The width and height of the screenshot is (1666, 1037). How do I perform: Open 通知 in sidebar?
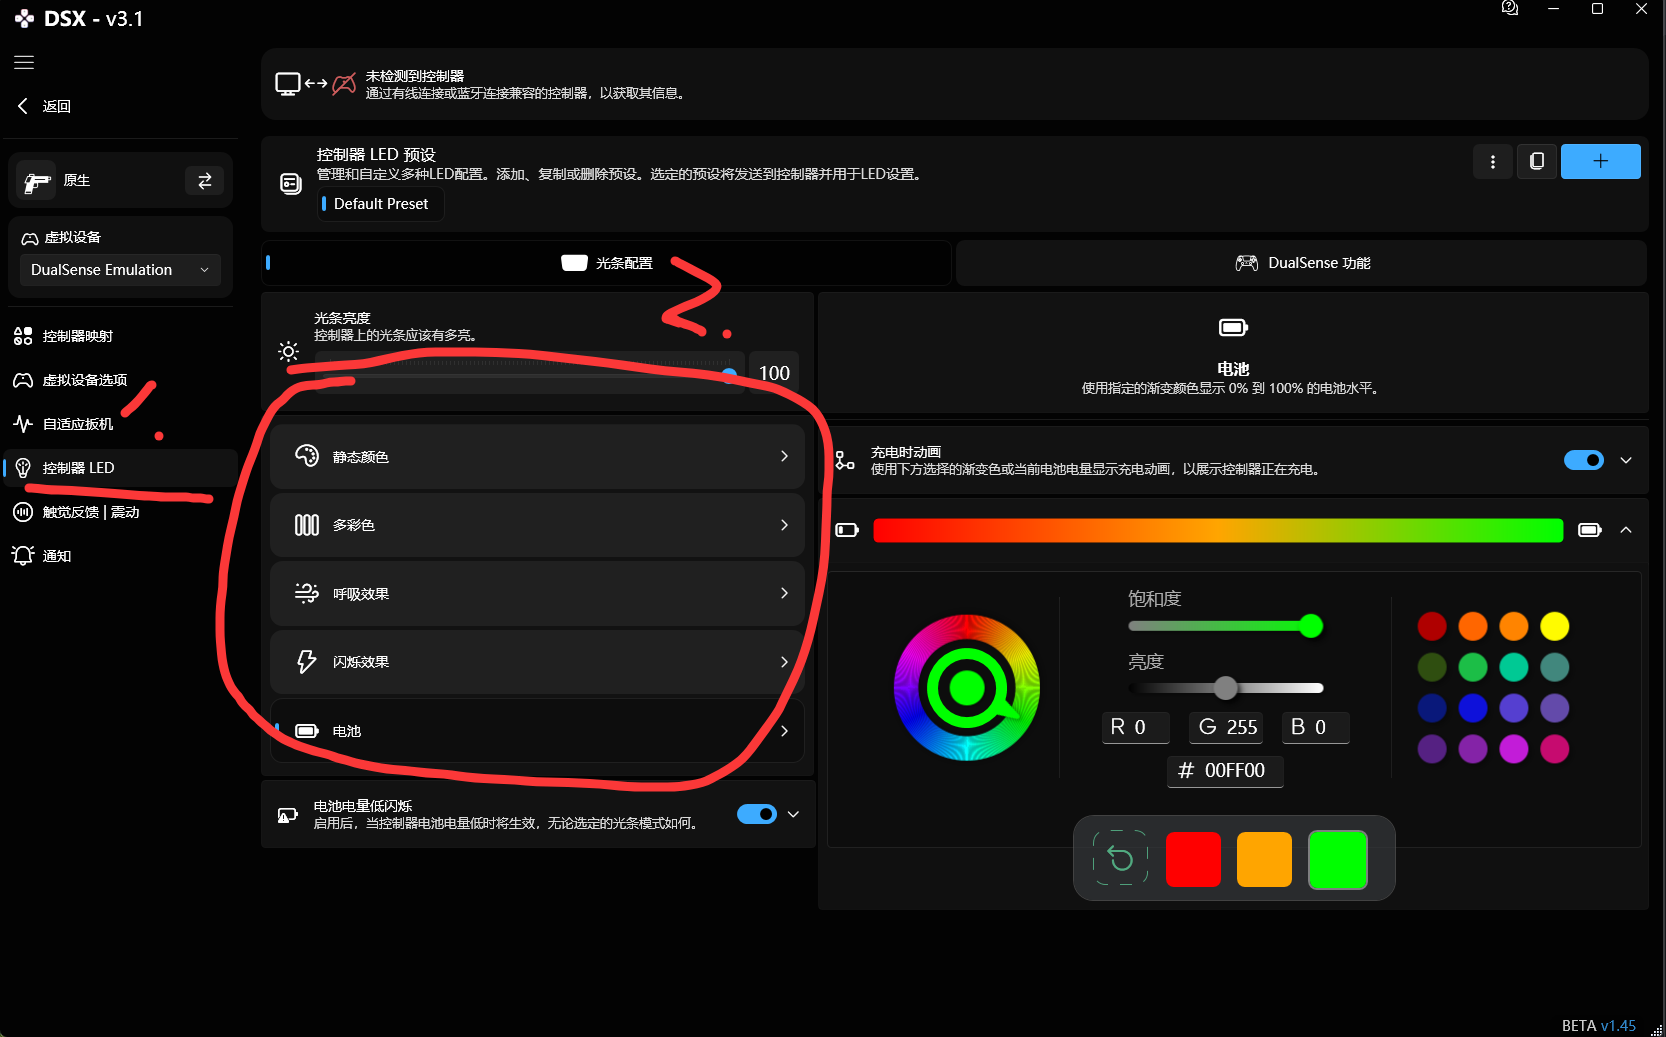120,556
